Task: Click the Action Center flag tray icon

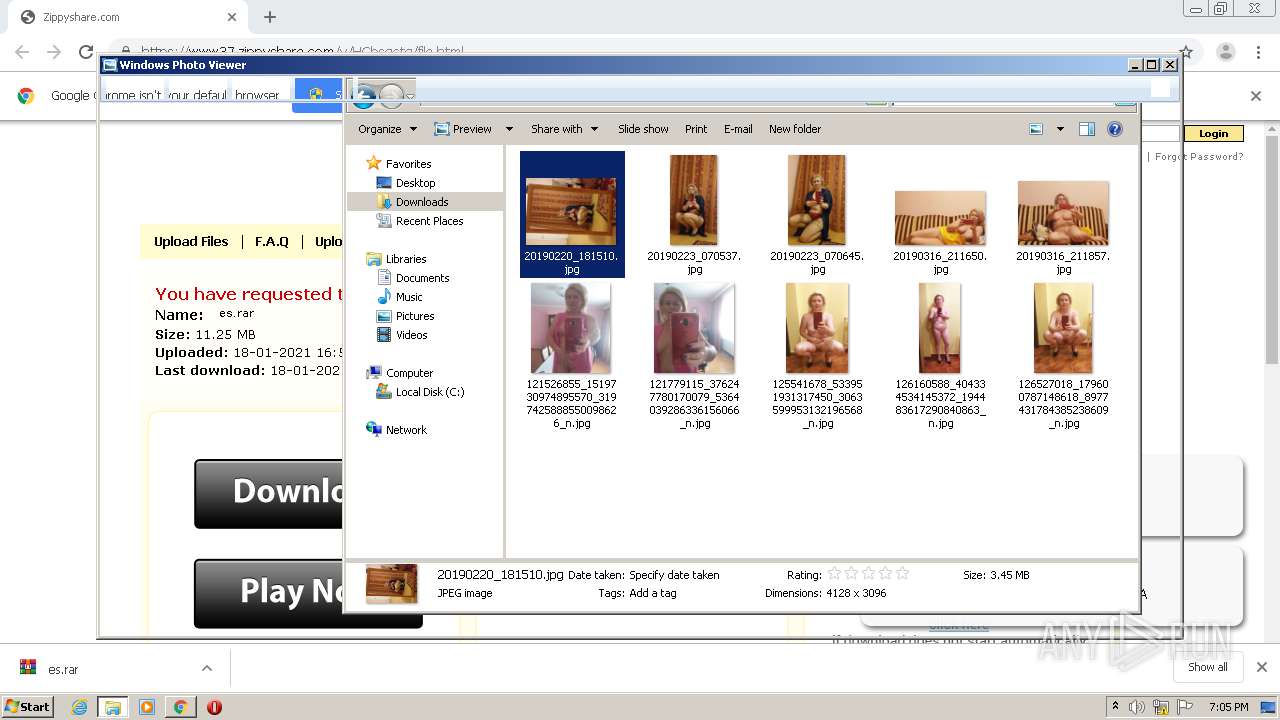Action: (1183, 707)
